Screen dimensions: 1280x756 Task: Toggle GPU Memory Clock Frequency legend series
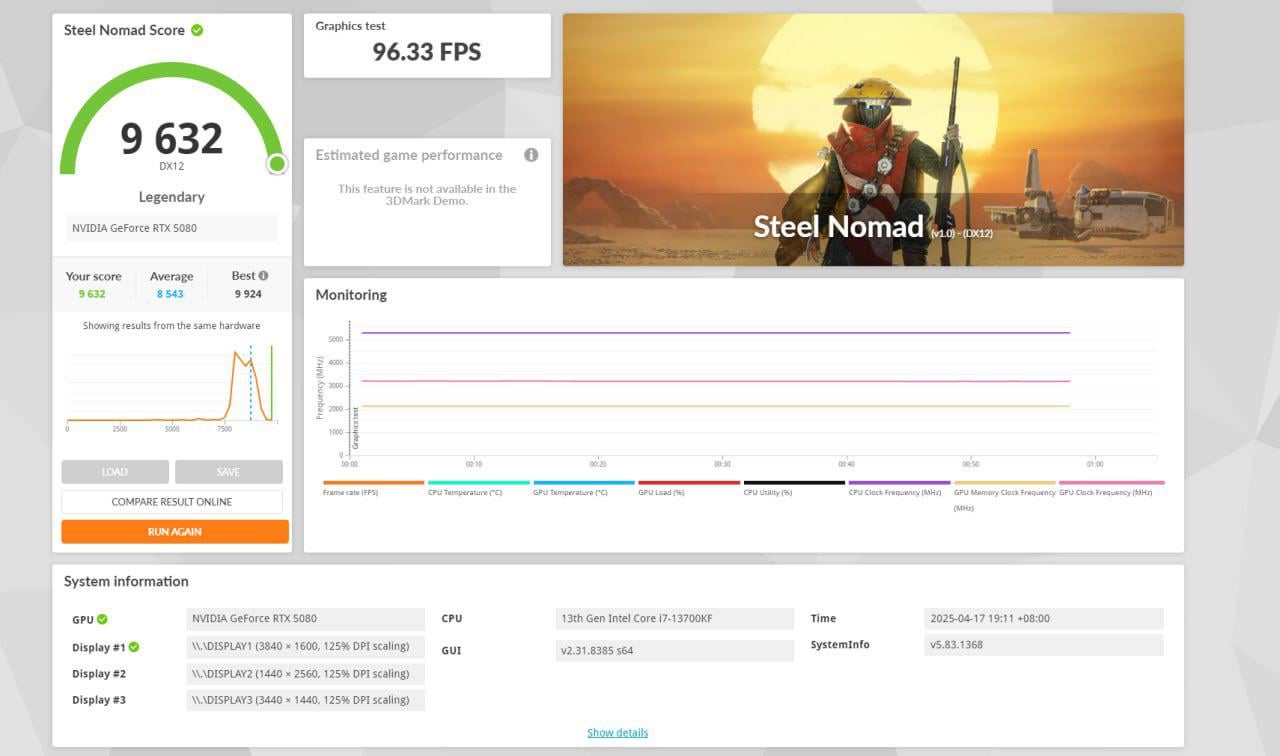tap(1004, 495)
